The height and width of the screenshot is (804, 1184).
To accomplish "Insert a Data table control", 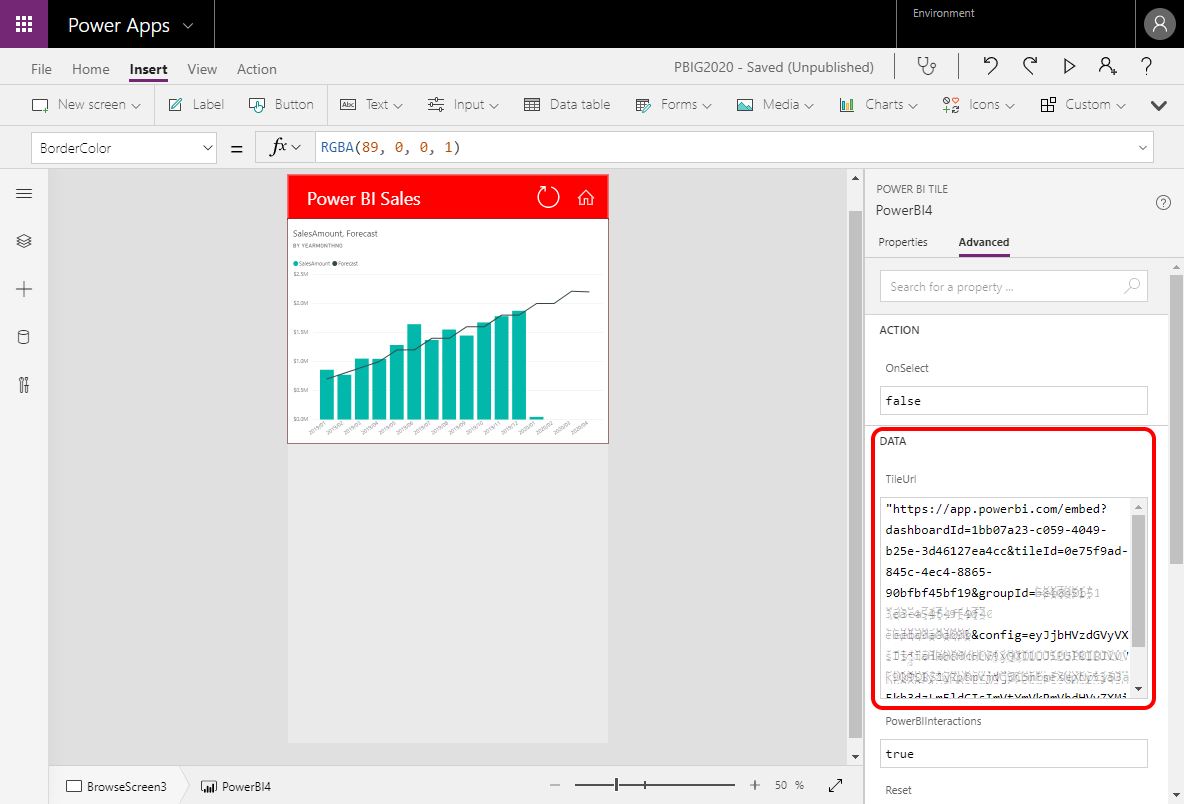I will coord(567,104).
